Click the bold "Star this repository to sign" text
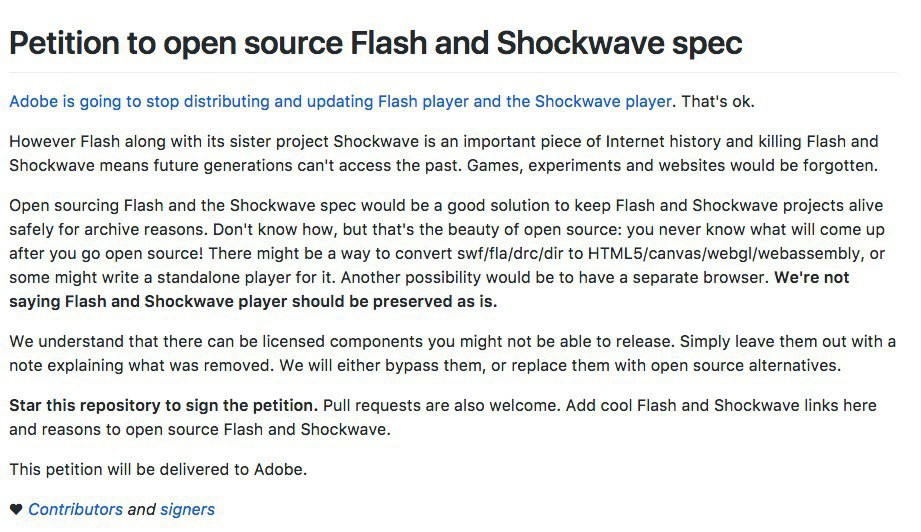The image size is (921, 532). coord(163,406)
